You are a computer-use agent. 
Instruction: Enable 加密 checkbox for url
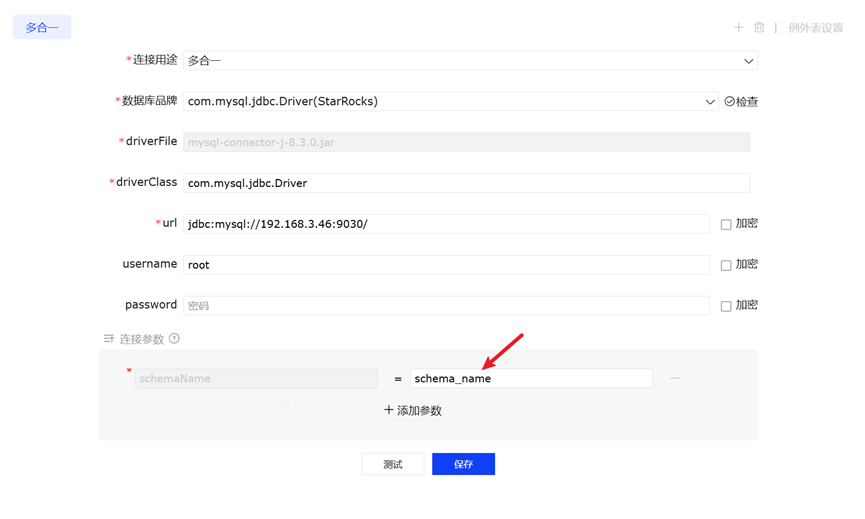point(726,224)
